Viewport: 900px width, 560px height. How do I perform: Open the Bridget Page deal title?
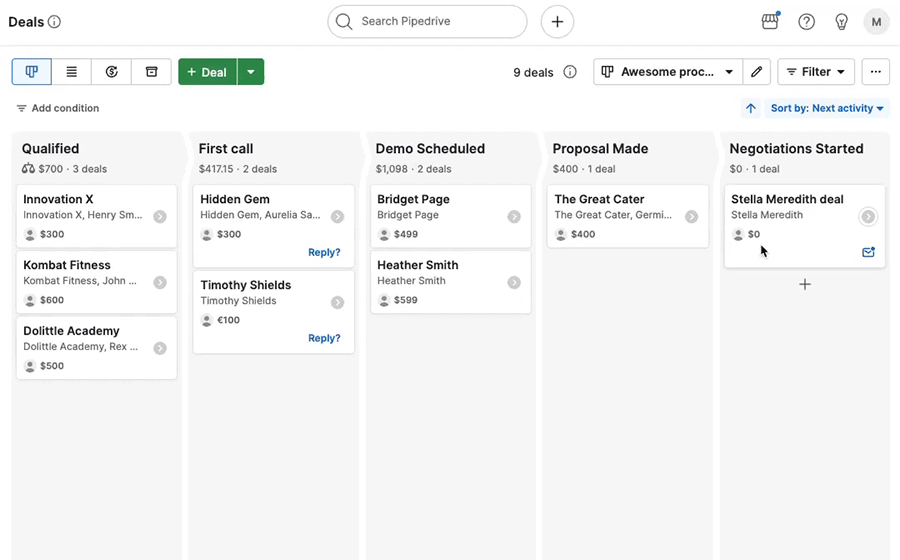[x=413, y=199]
